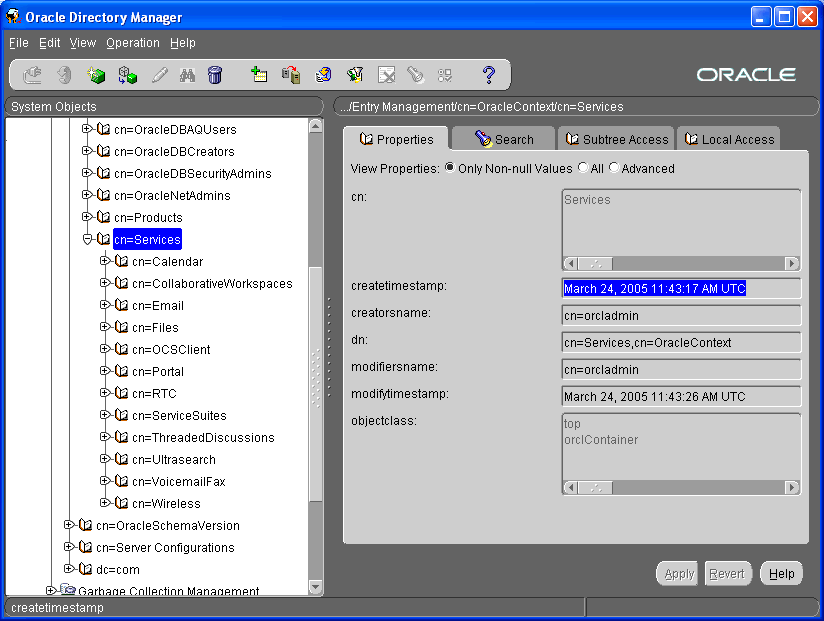Click the toolbar icon with red arrow

(x=291, y=75)
